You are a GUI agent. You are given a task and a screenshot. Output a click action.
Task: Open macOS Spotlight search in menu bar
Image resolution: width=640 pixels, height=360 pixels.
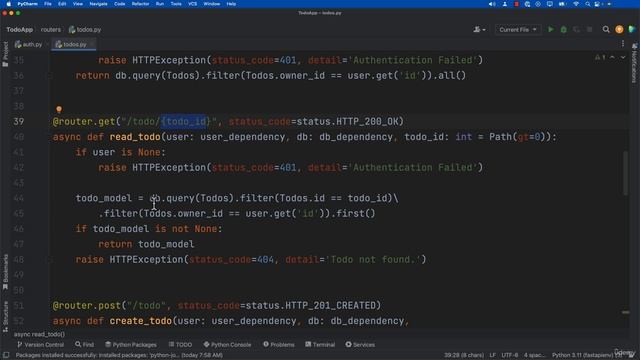(x=587, y=4)
